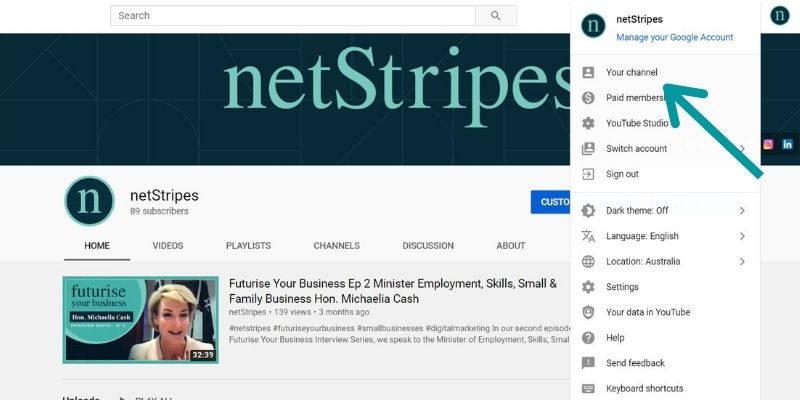Click the Search input field
This screenshot has width=800, height=400.
tap(293, 16)
